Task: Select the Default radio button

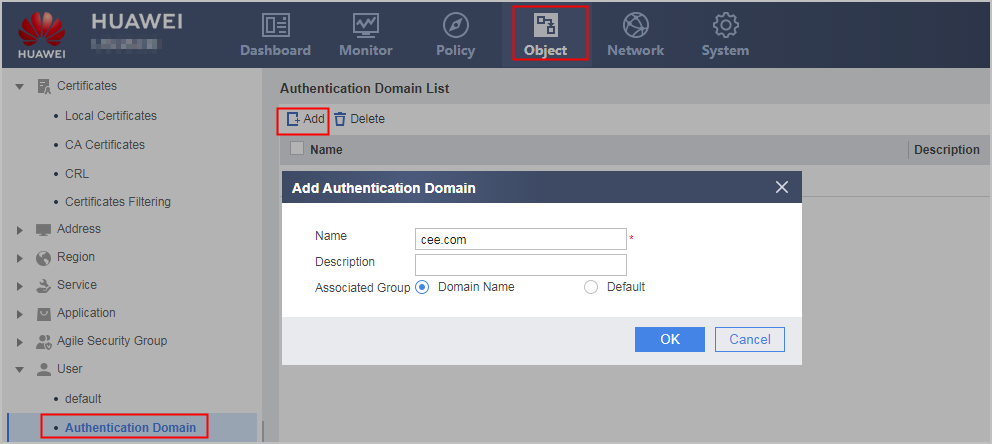Action: pos(591,287)
